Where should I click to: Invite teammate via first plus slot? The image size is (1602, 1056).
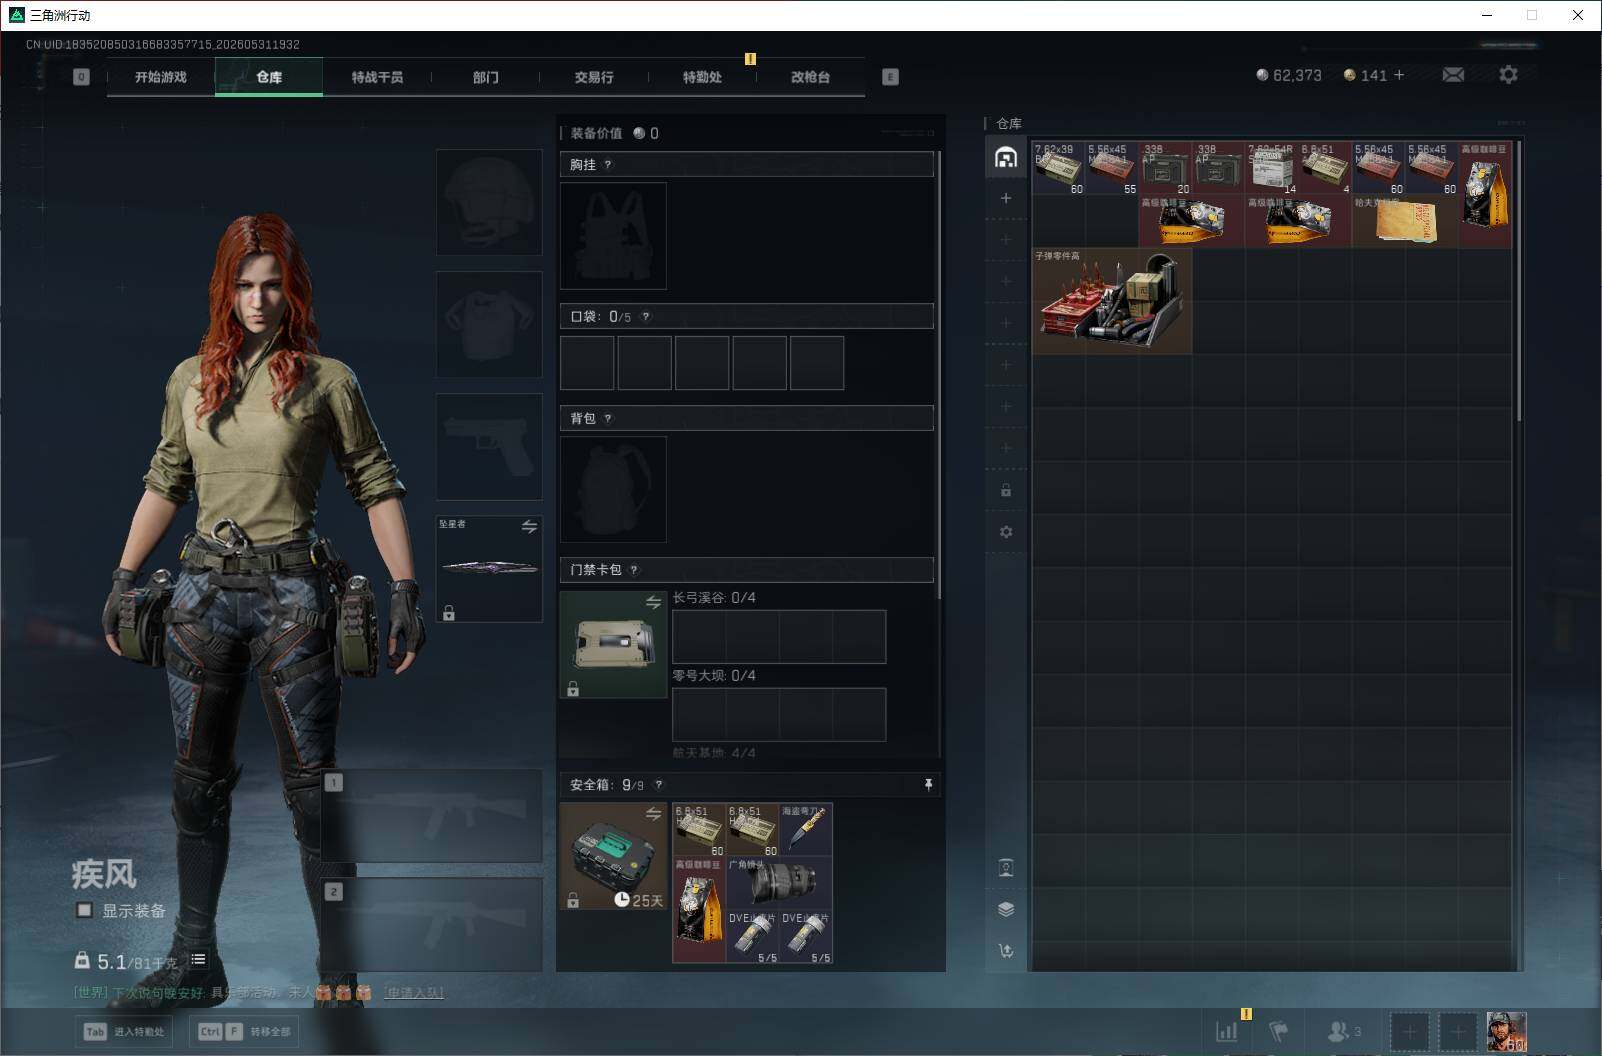1409,1031
